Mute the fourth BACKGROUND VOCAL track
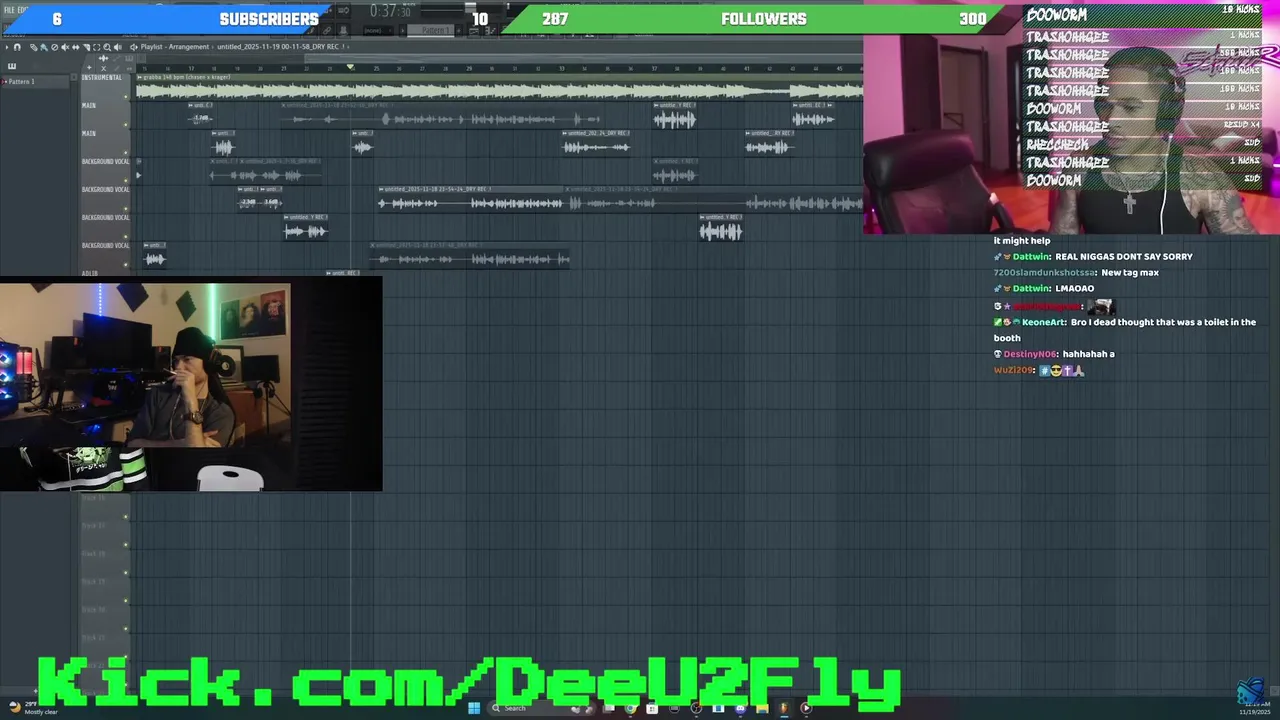The height and width of the screenshot is (720, 1280). (126, 264)
